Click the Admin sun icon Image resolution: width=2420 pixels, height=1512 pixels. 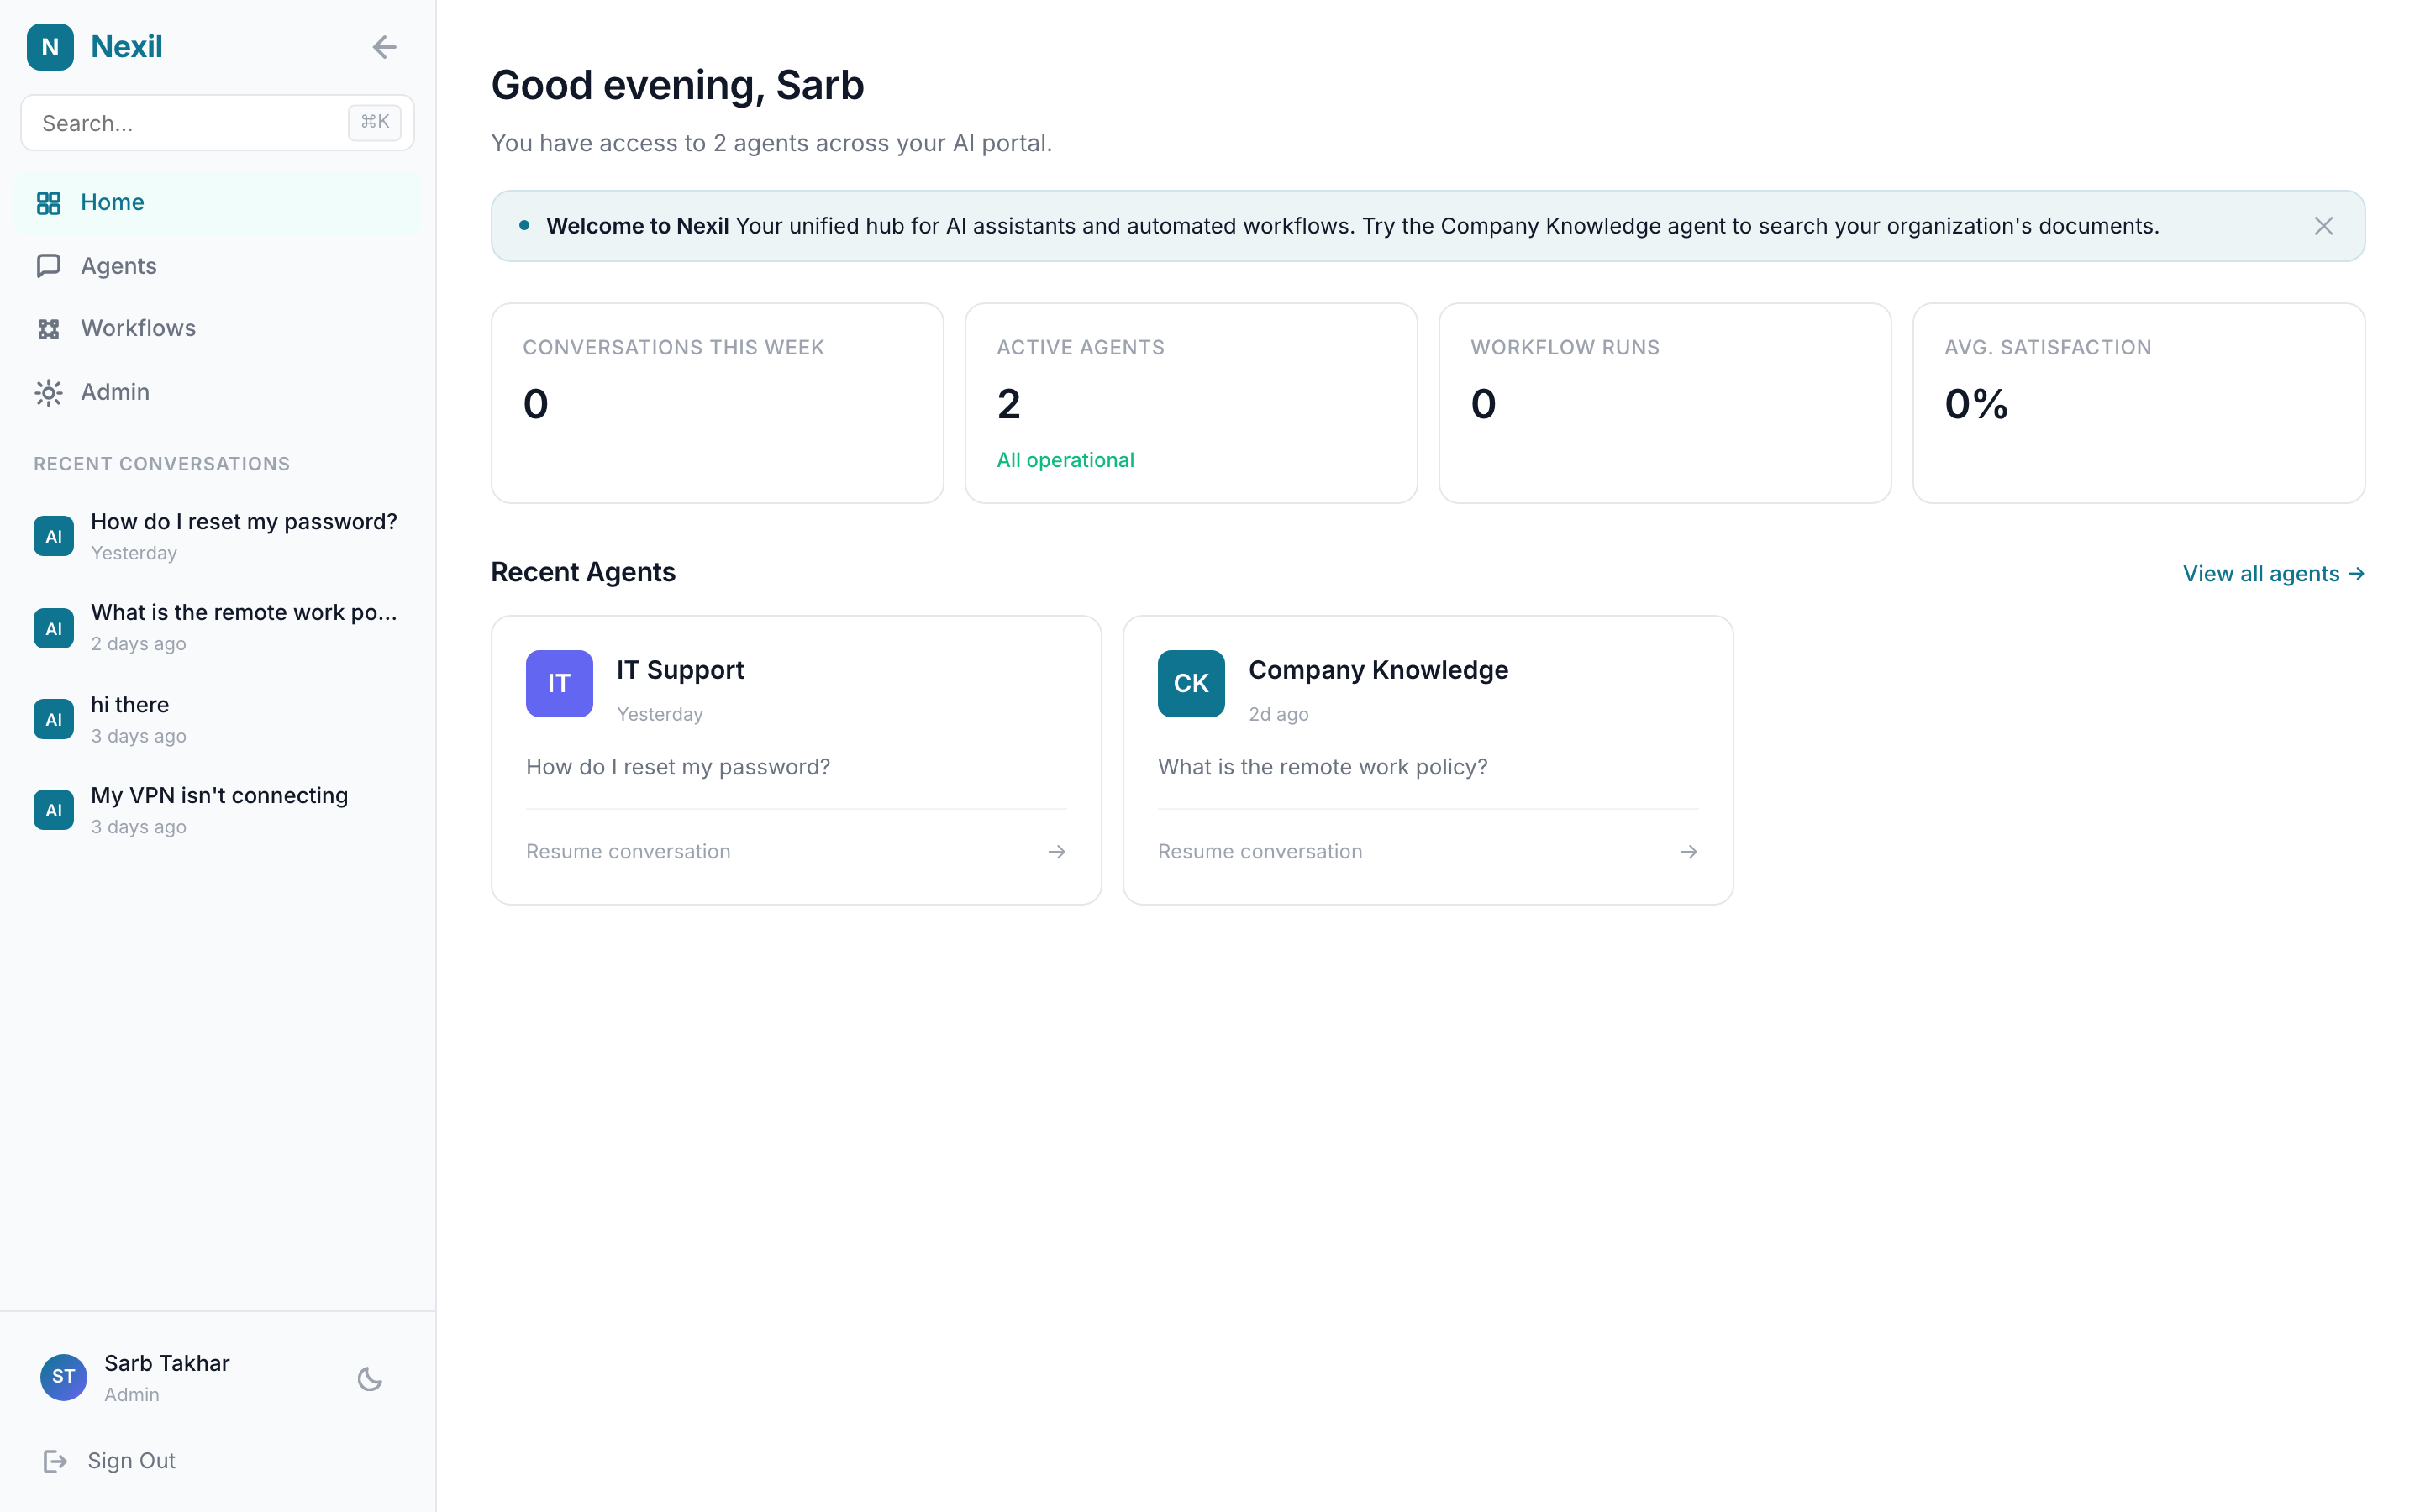pos(49,392)
